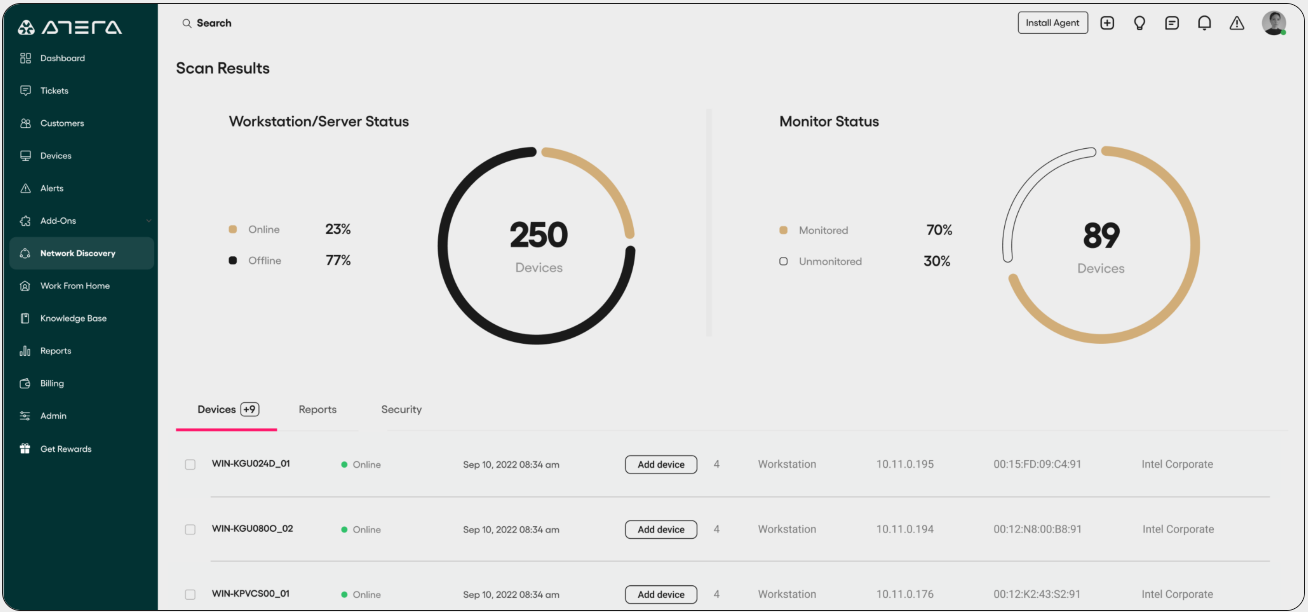Open the chat message icon in header
The image size is (1308, 612).
click(1172, 23)
